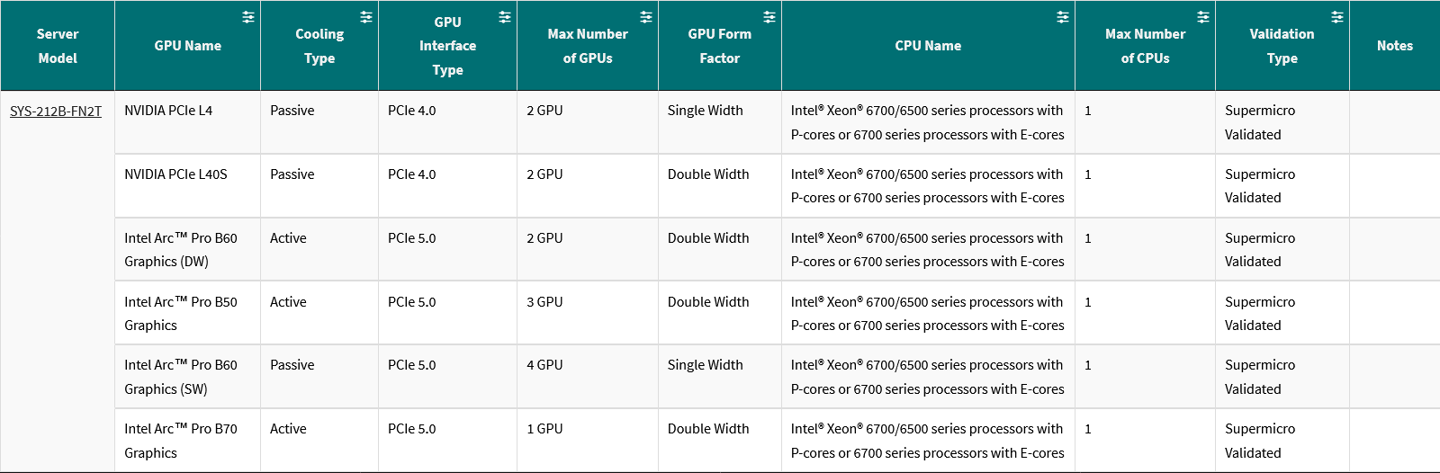Open the GPU Form Factor filter icon
Screen dimensions: 1440x473
(769, 17)
